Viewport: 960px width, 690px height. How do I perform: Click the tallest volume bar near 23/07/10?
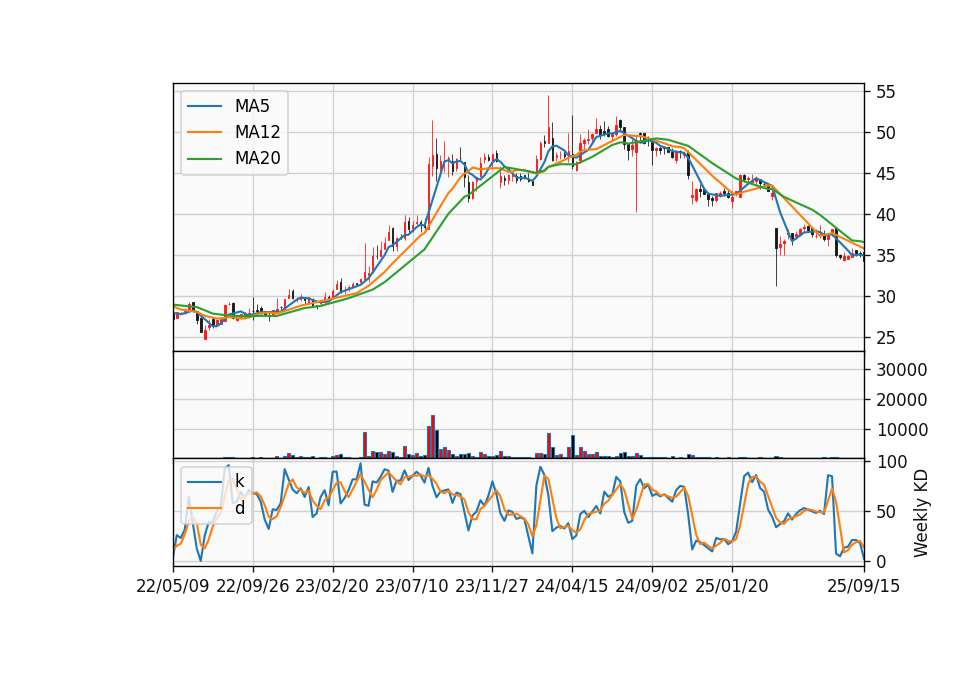(x=433, y=437)
